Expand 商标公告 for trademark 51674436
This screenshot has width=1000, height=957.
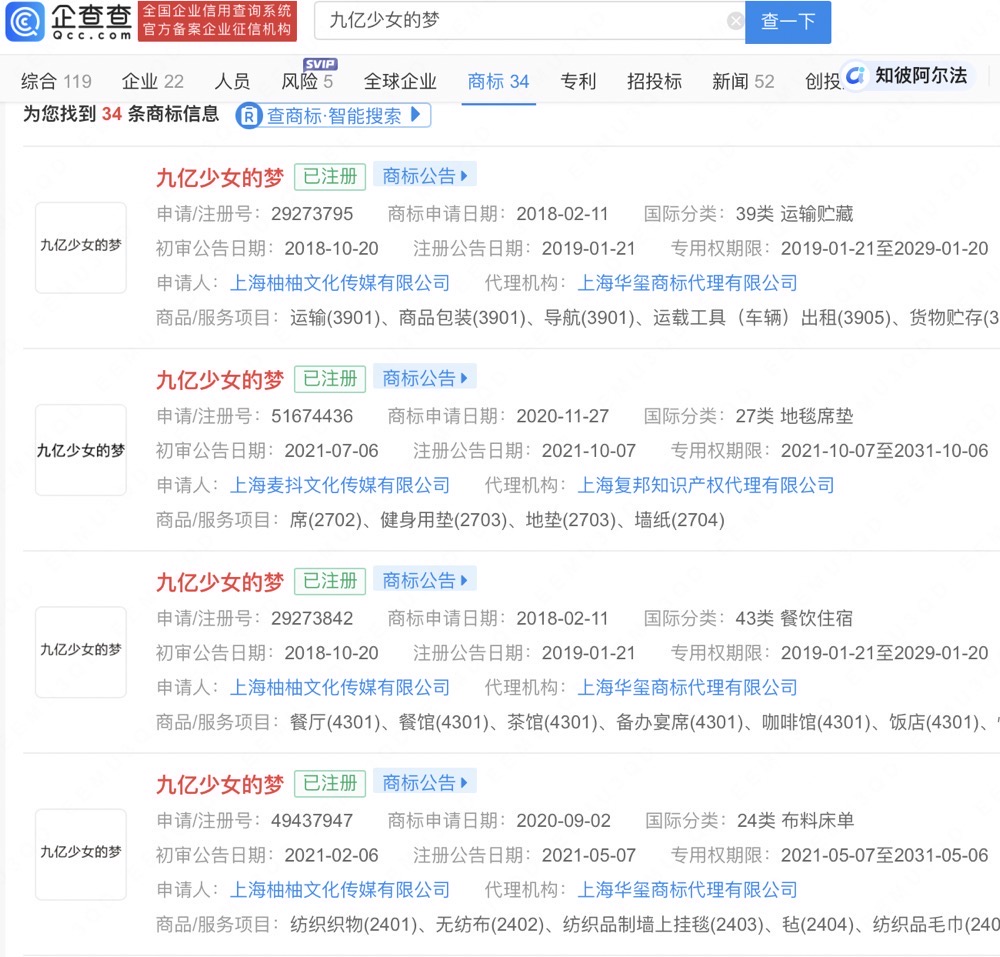425,377
